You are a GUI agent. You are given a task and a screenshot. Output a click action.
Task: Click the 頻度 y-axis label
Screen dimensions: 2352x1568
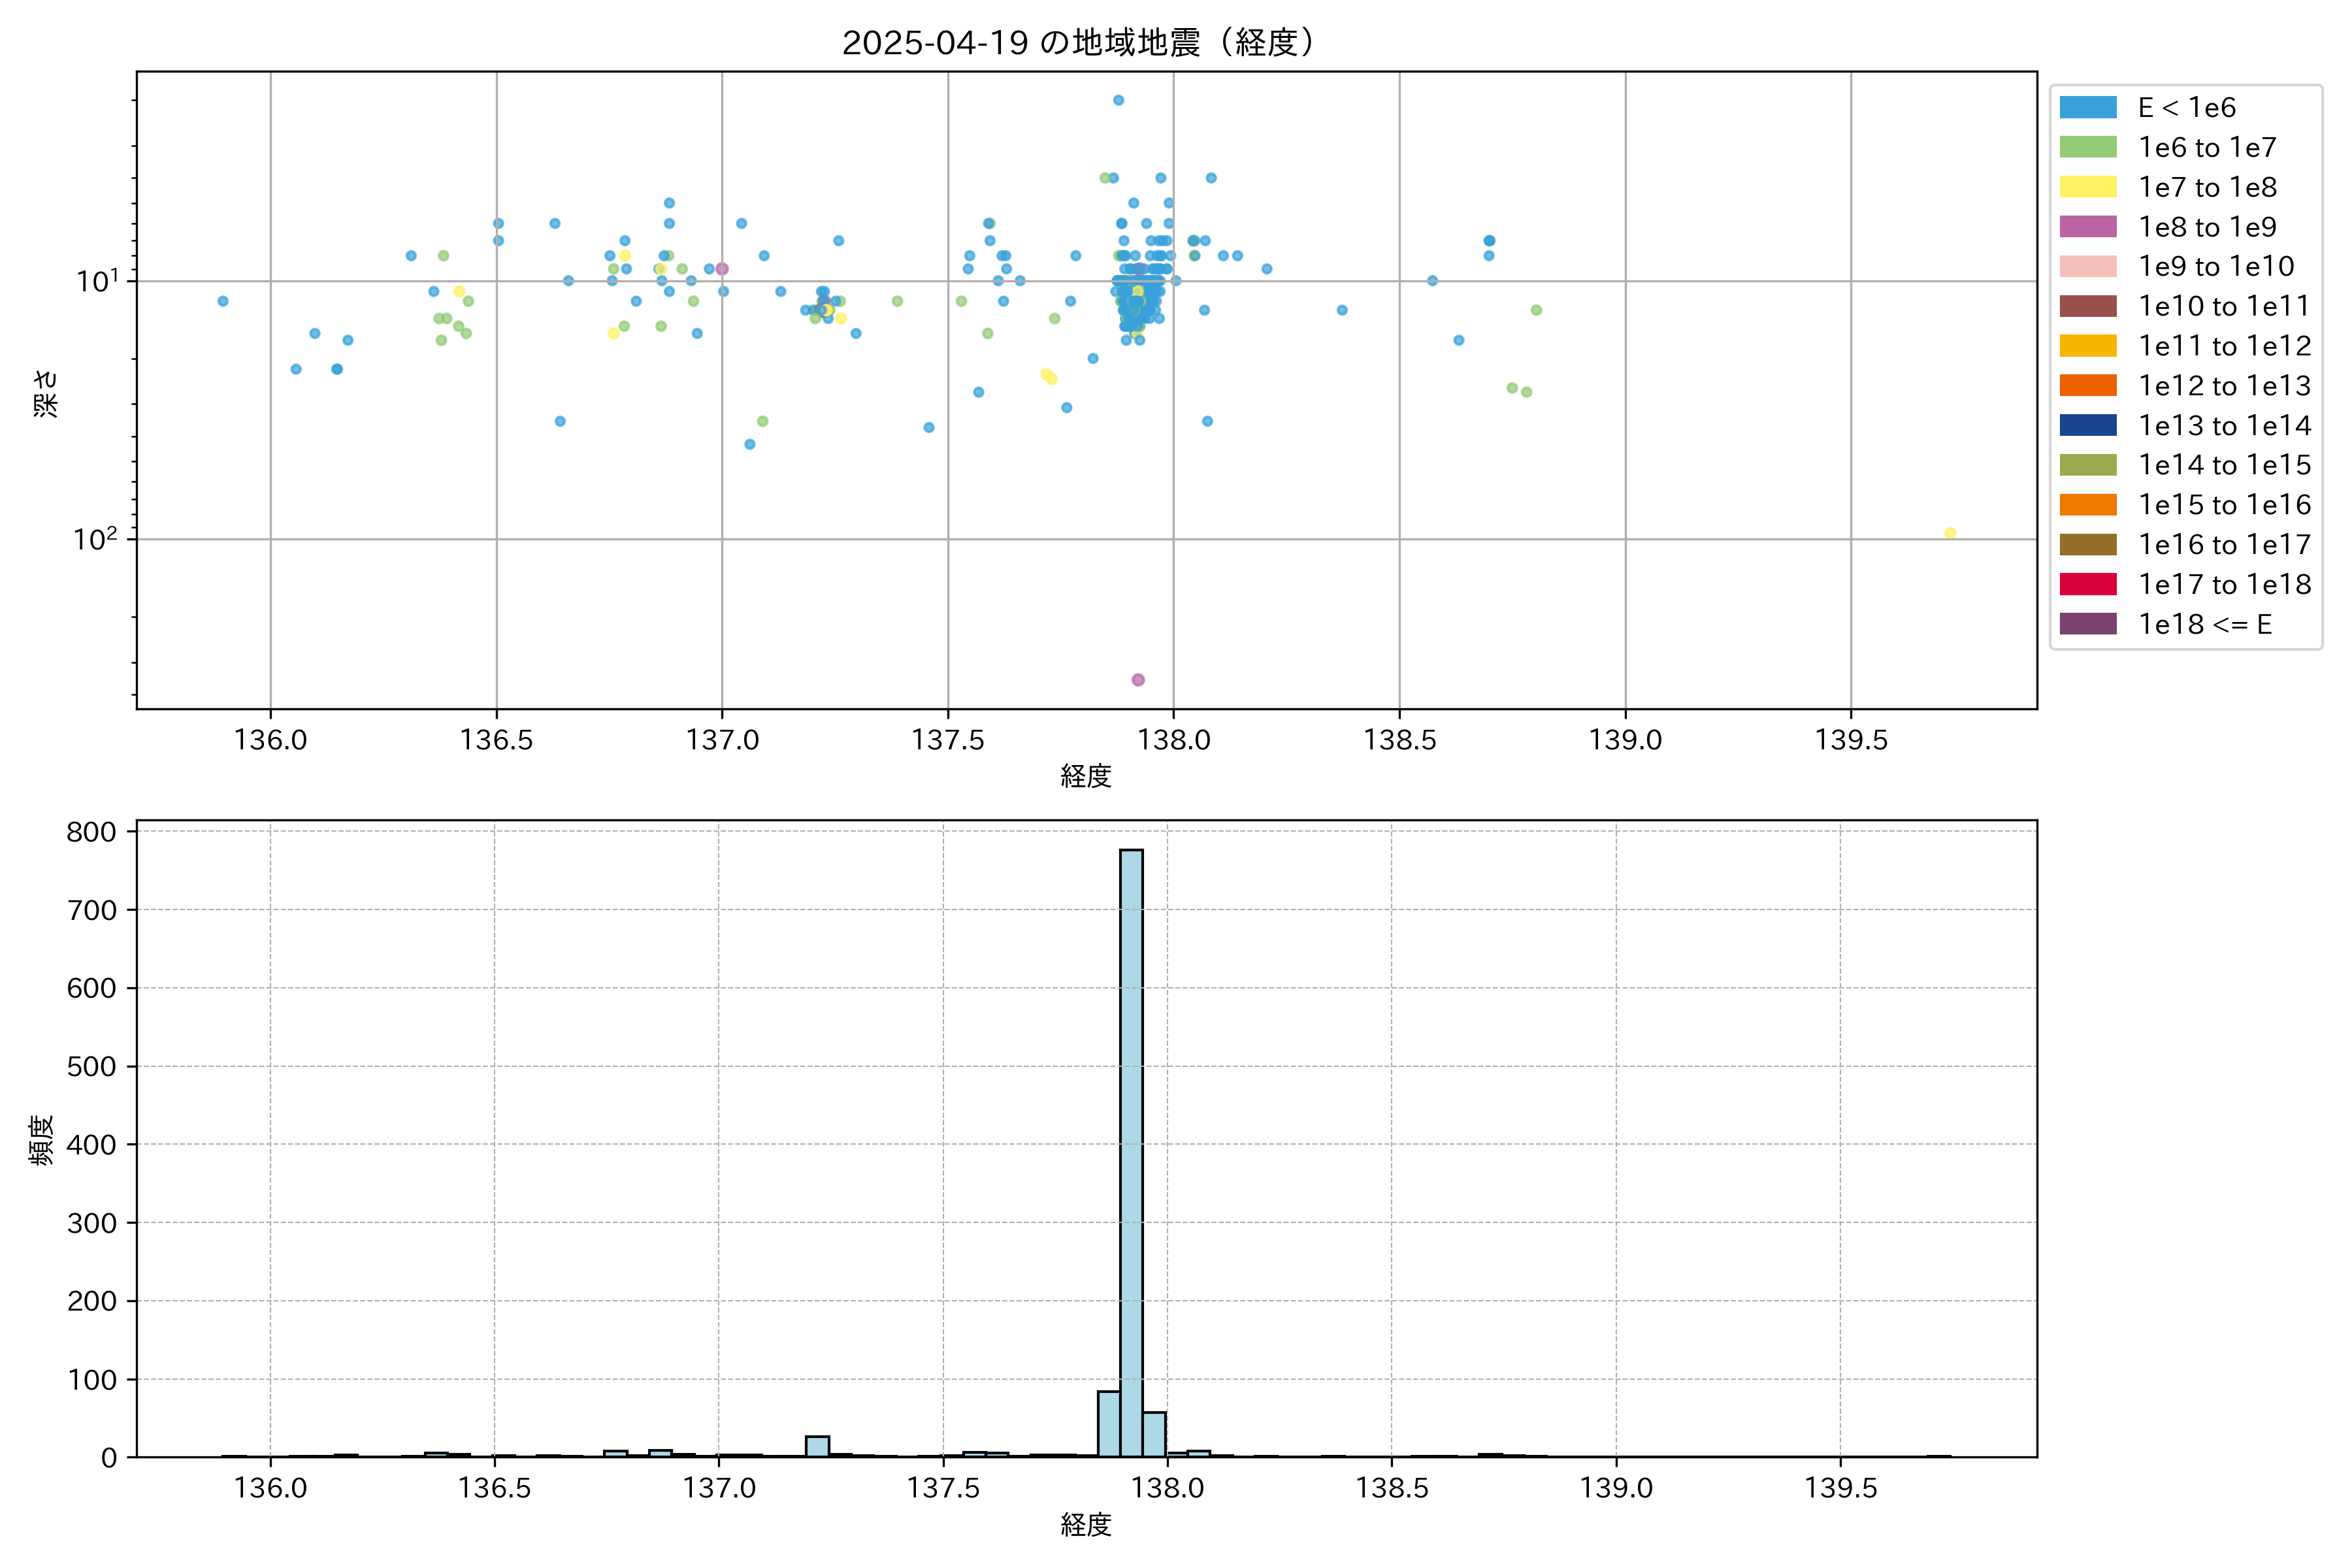[42, 1140]
